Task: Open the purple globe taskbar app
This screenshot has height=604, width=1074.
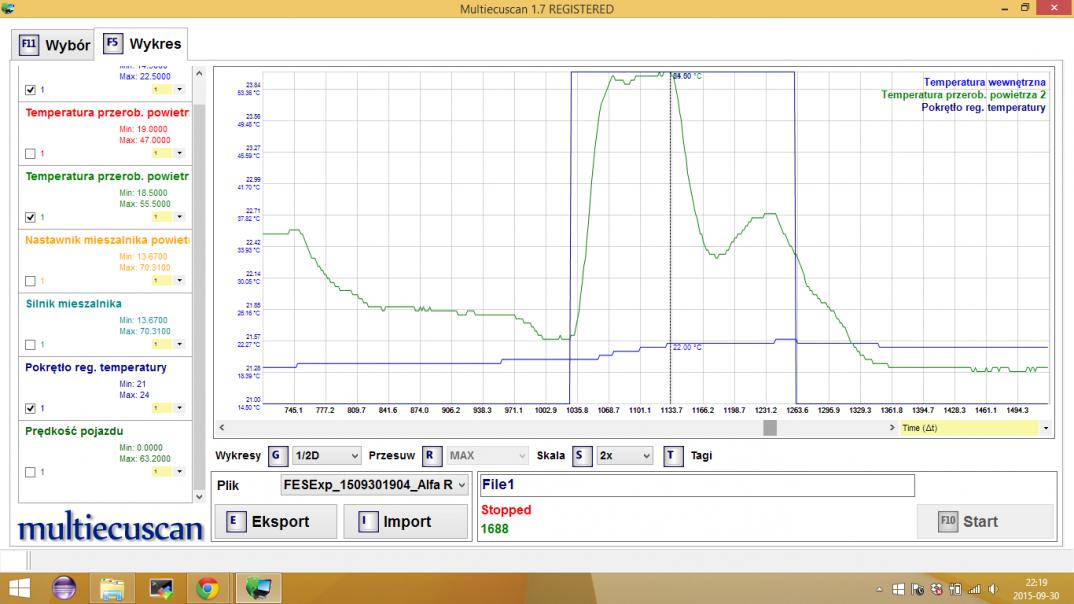Action: click(64, 588)
